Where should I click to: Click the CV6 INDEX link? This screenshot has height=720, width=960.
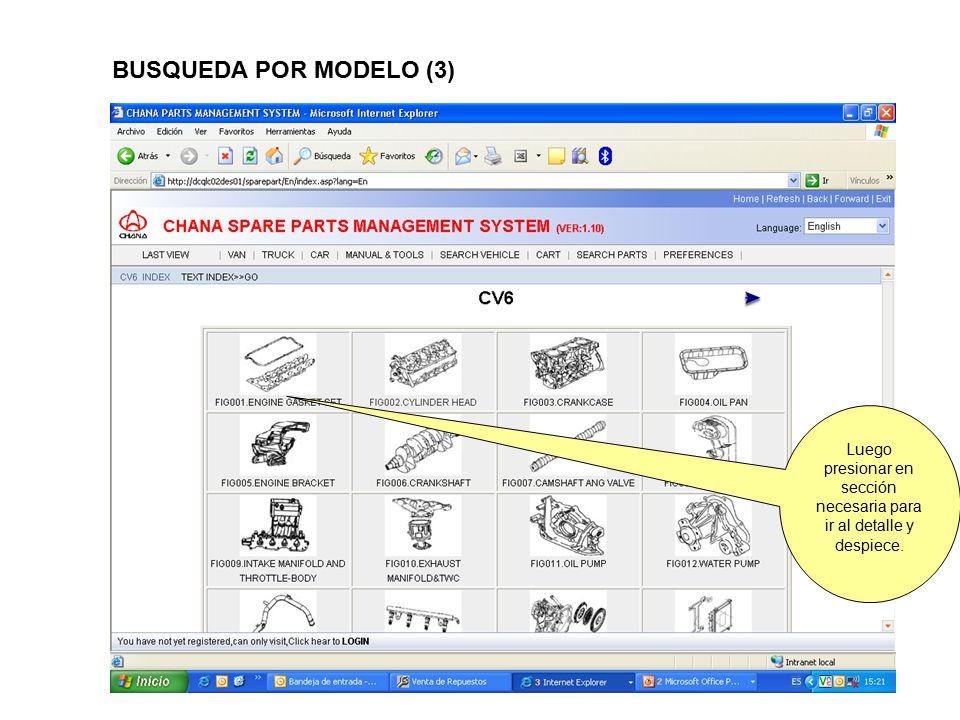(x=145, y=277)
